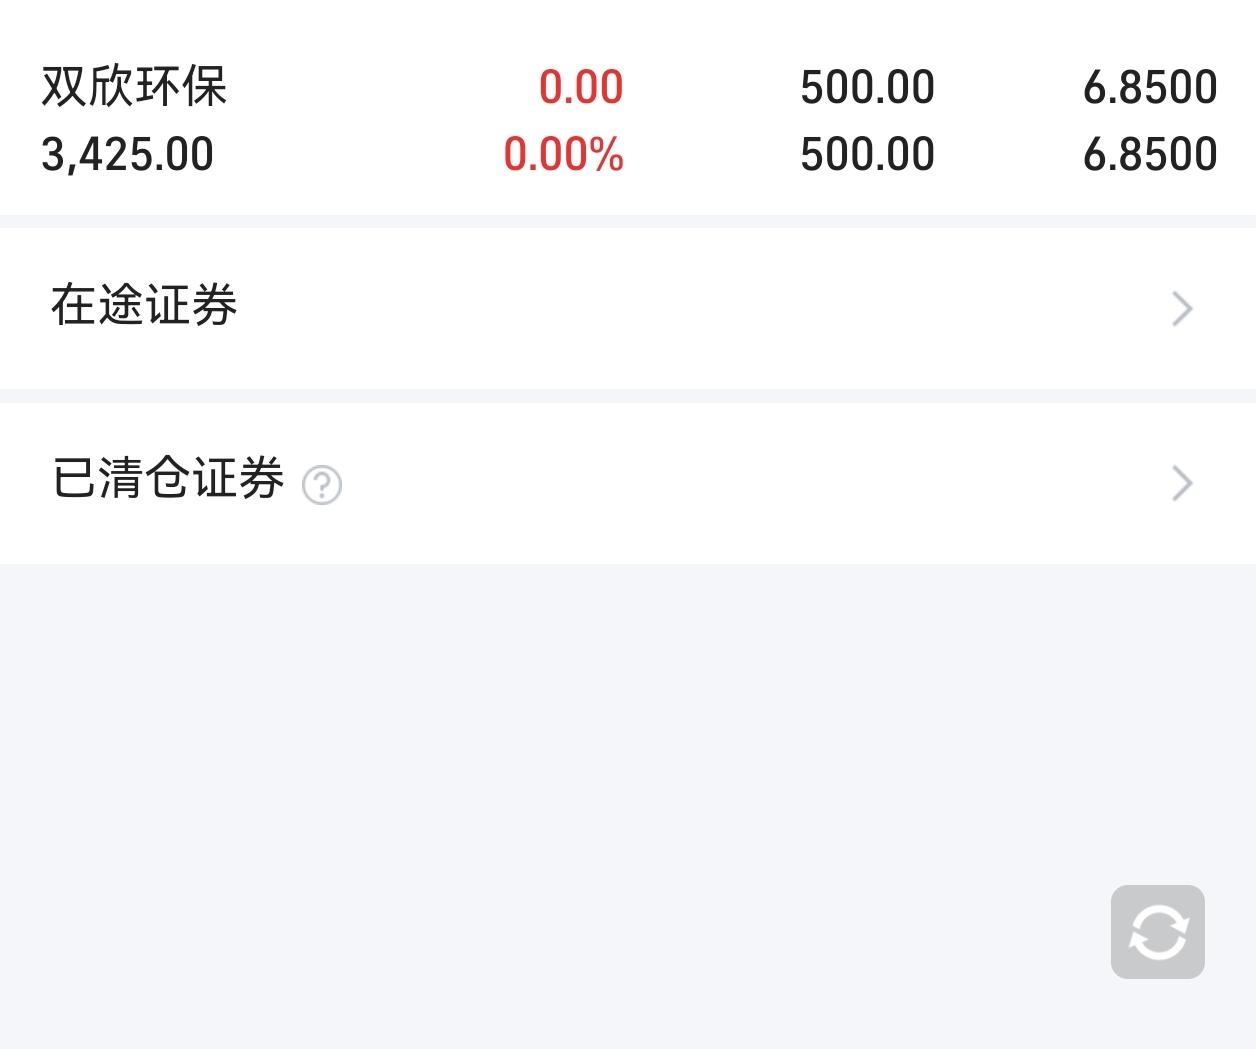Screen dimensions: 1256x1049
Task: Select the 双欣环保 stock name
Action: (134, 86)
